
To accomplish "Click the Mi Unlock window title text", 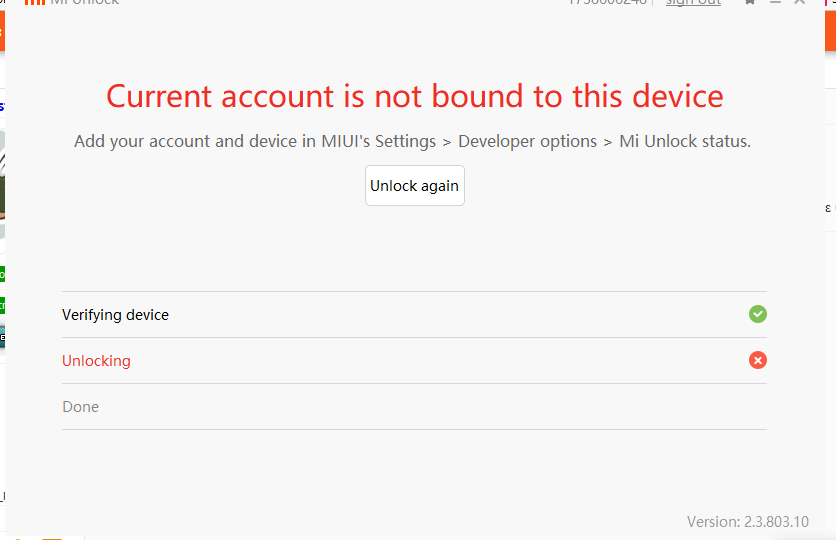I will (x=85, y=3).
